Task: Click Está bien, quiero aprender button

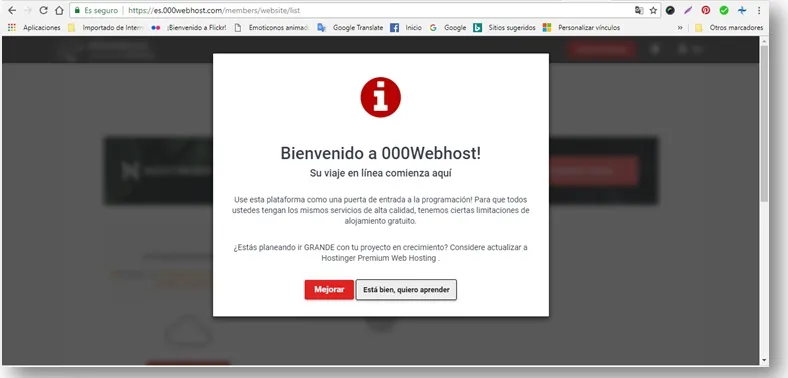Action: [406, 290]
